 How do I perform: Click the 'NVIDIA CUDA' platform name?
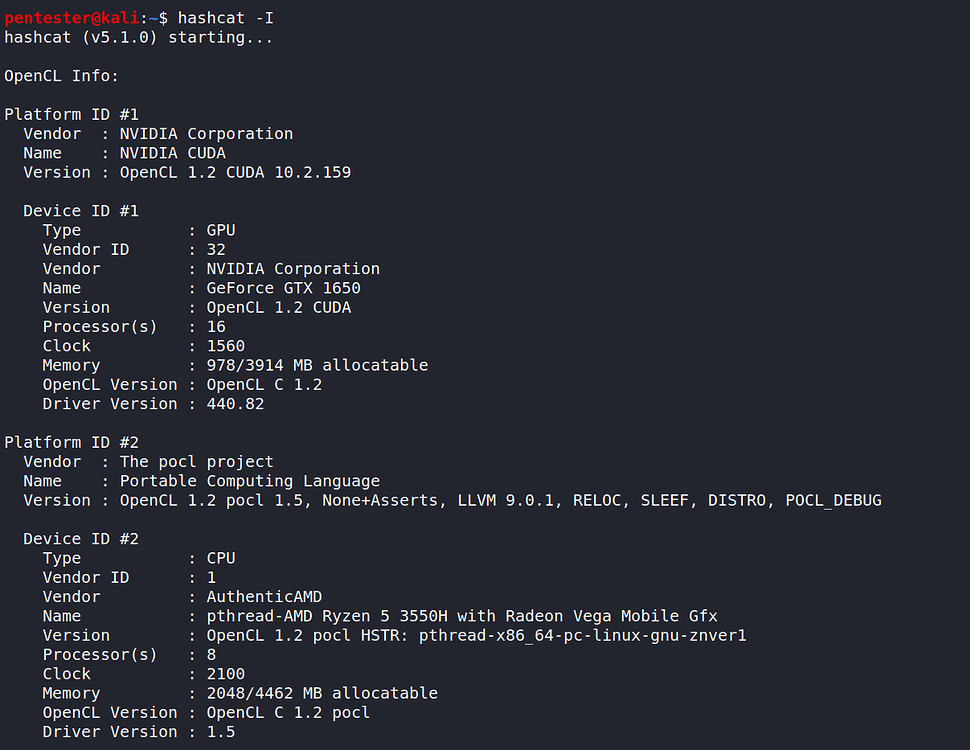click(173, 153)
